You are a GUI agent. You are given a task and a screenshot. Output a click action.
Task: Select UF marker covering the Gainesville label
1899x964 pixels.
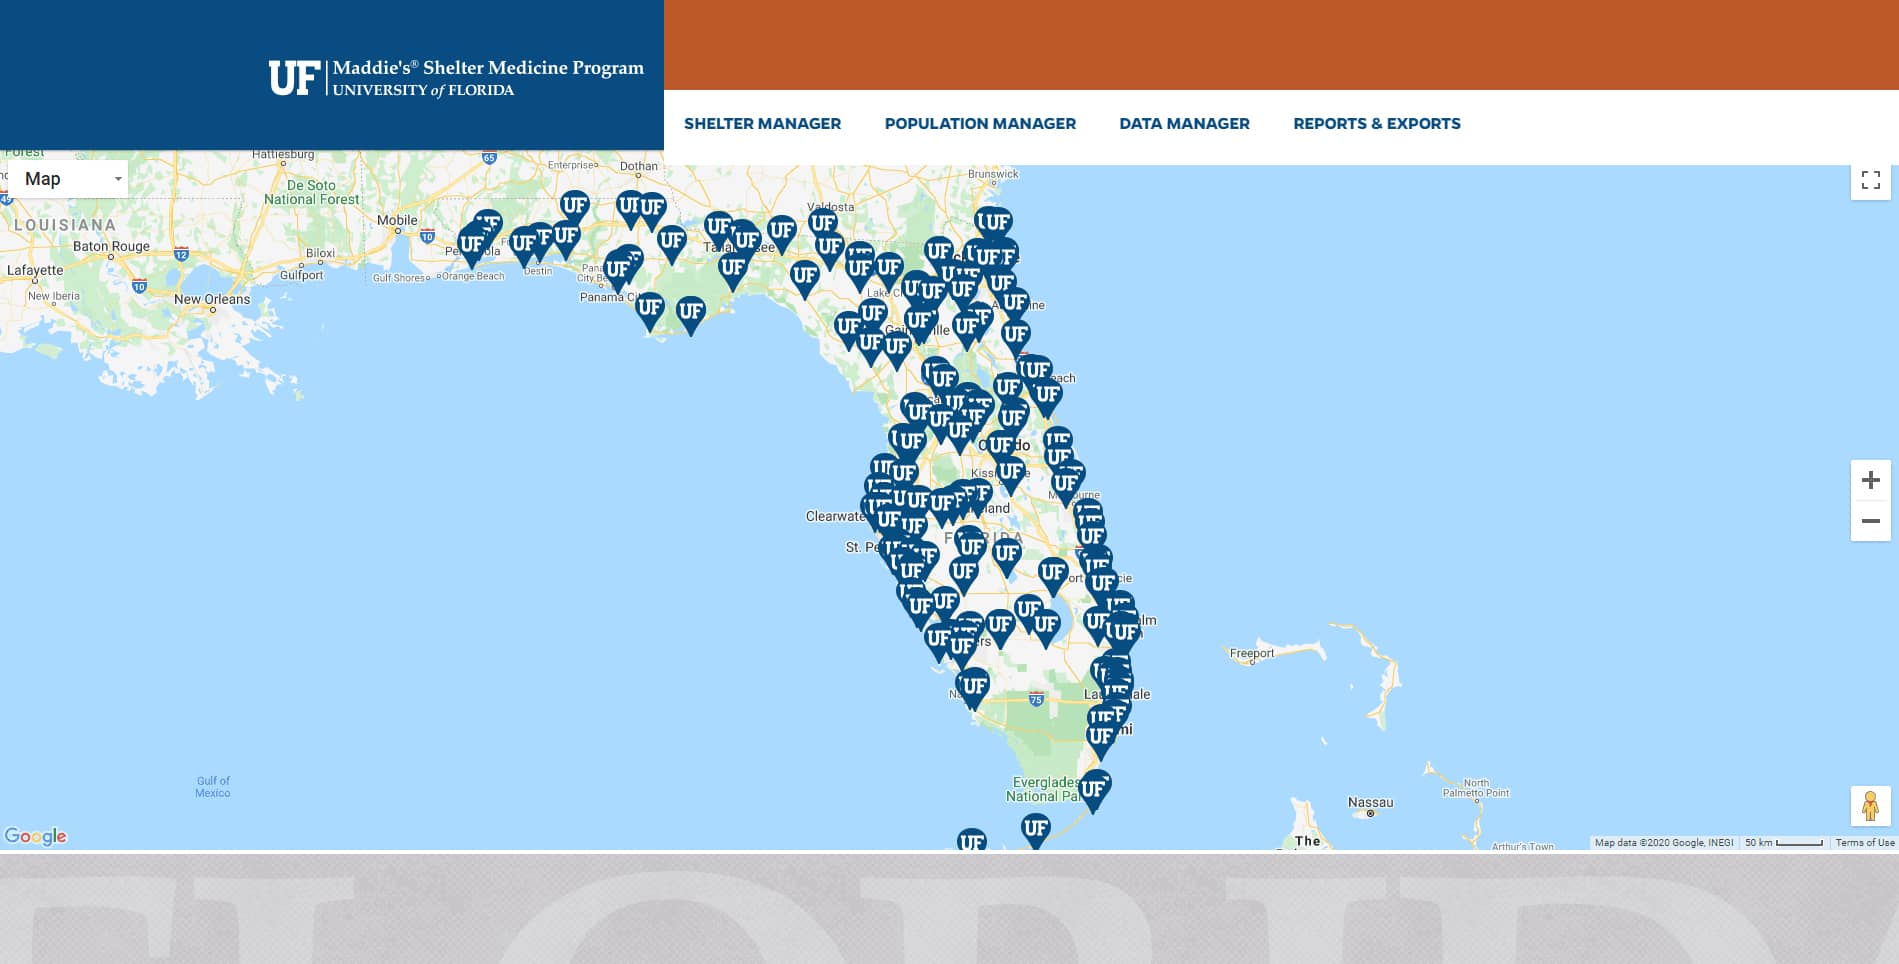click(920, 324)
